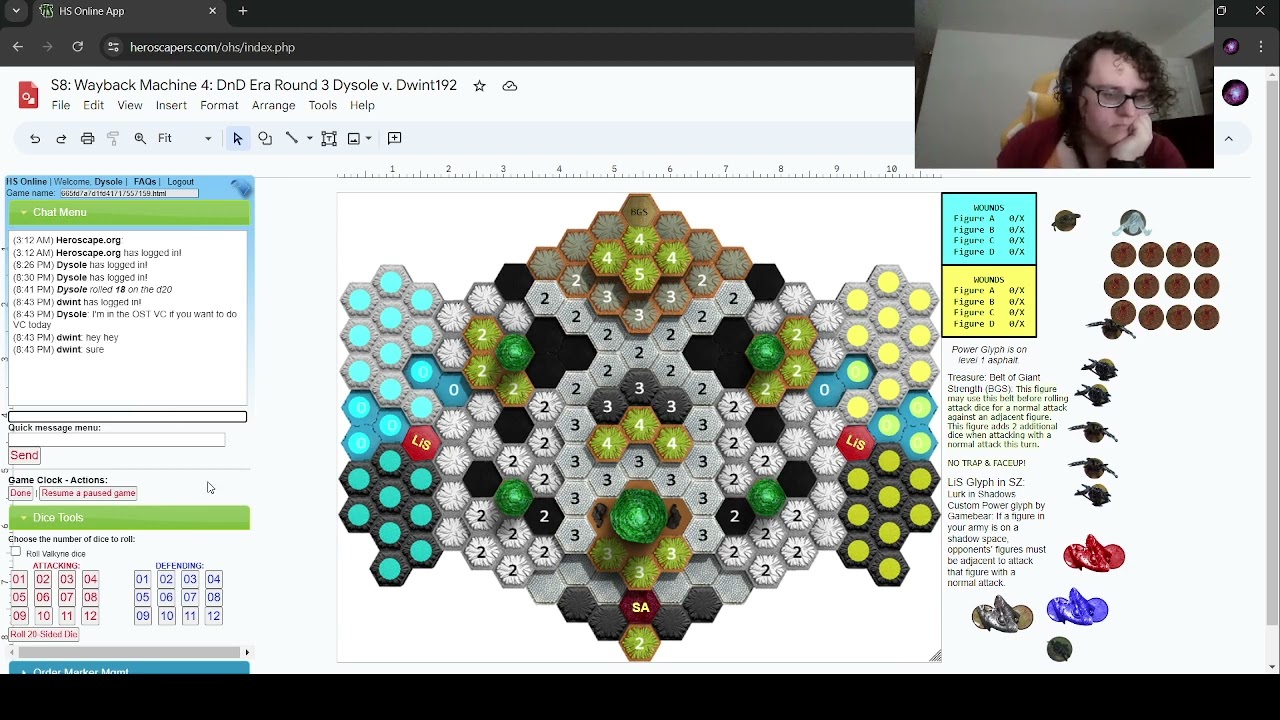Click the browser address bar URL
The width and height of the screenshot is (1280, 720).
coord(212,47)
